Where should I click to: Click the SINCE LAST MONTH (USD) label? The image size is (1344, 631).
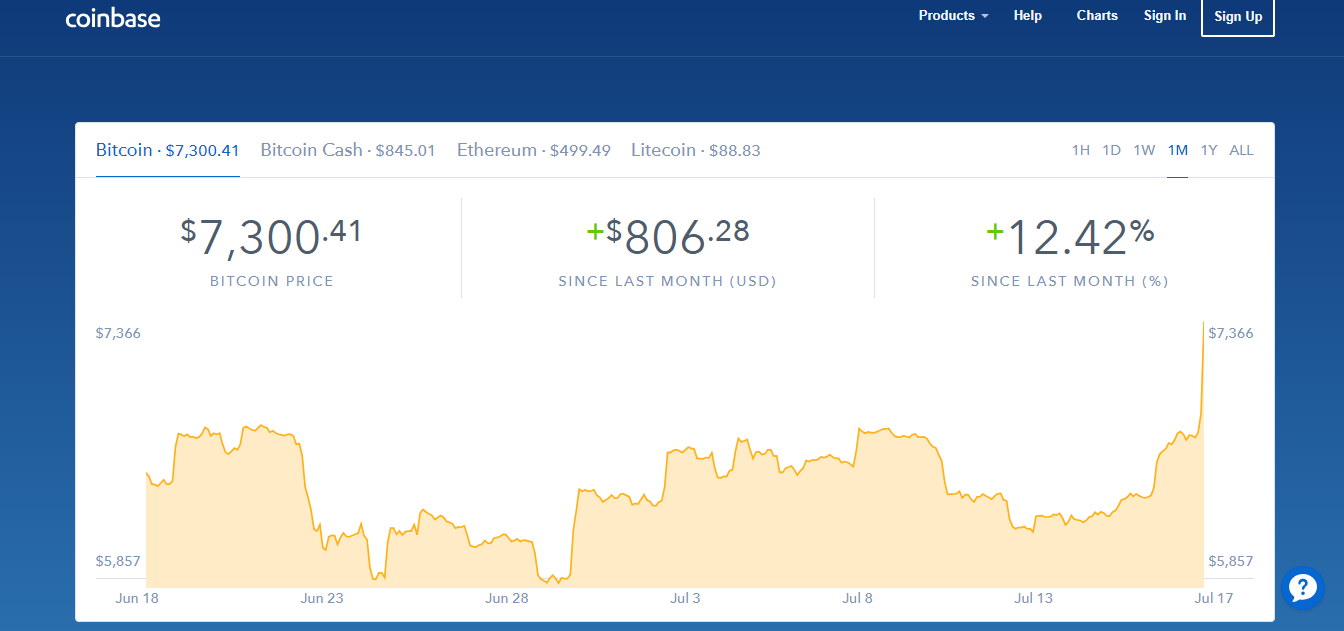coord(668,282)
